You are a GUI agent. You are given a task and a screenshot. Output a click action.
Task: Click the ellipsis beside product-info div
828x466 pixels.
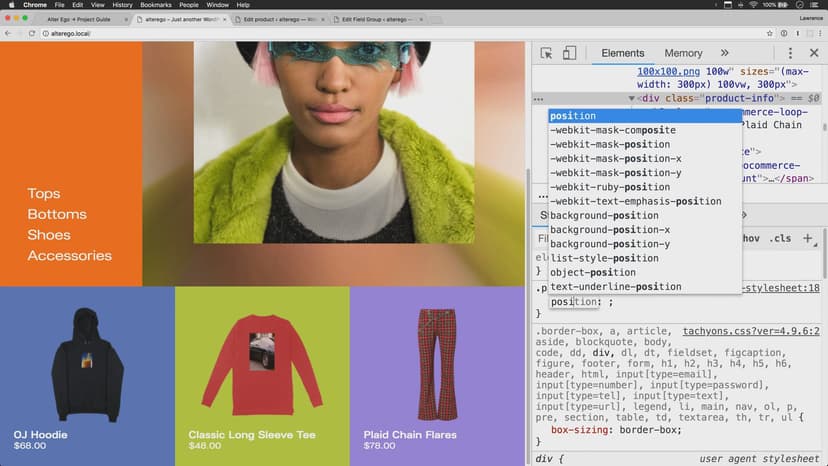539,99
